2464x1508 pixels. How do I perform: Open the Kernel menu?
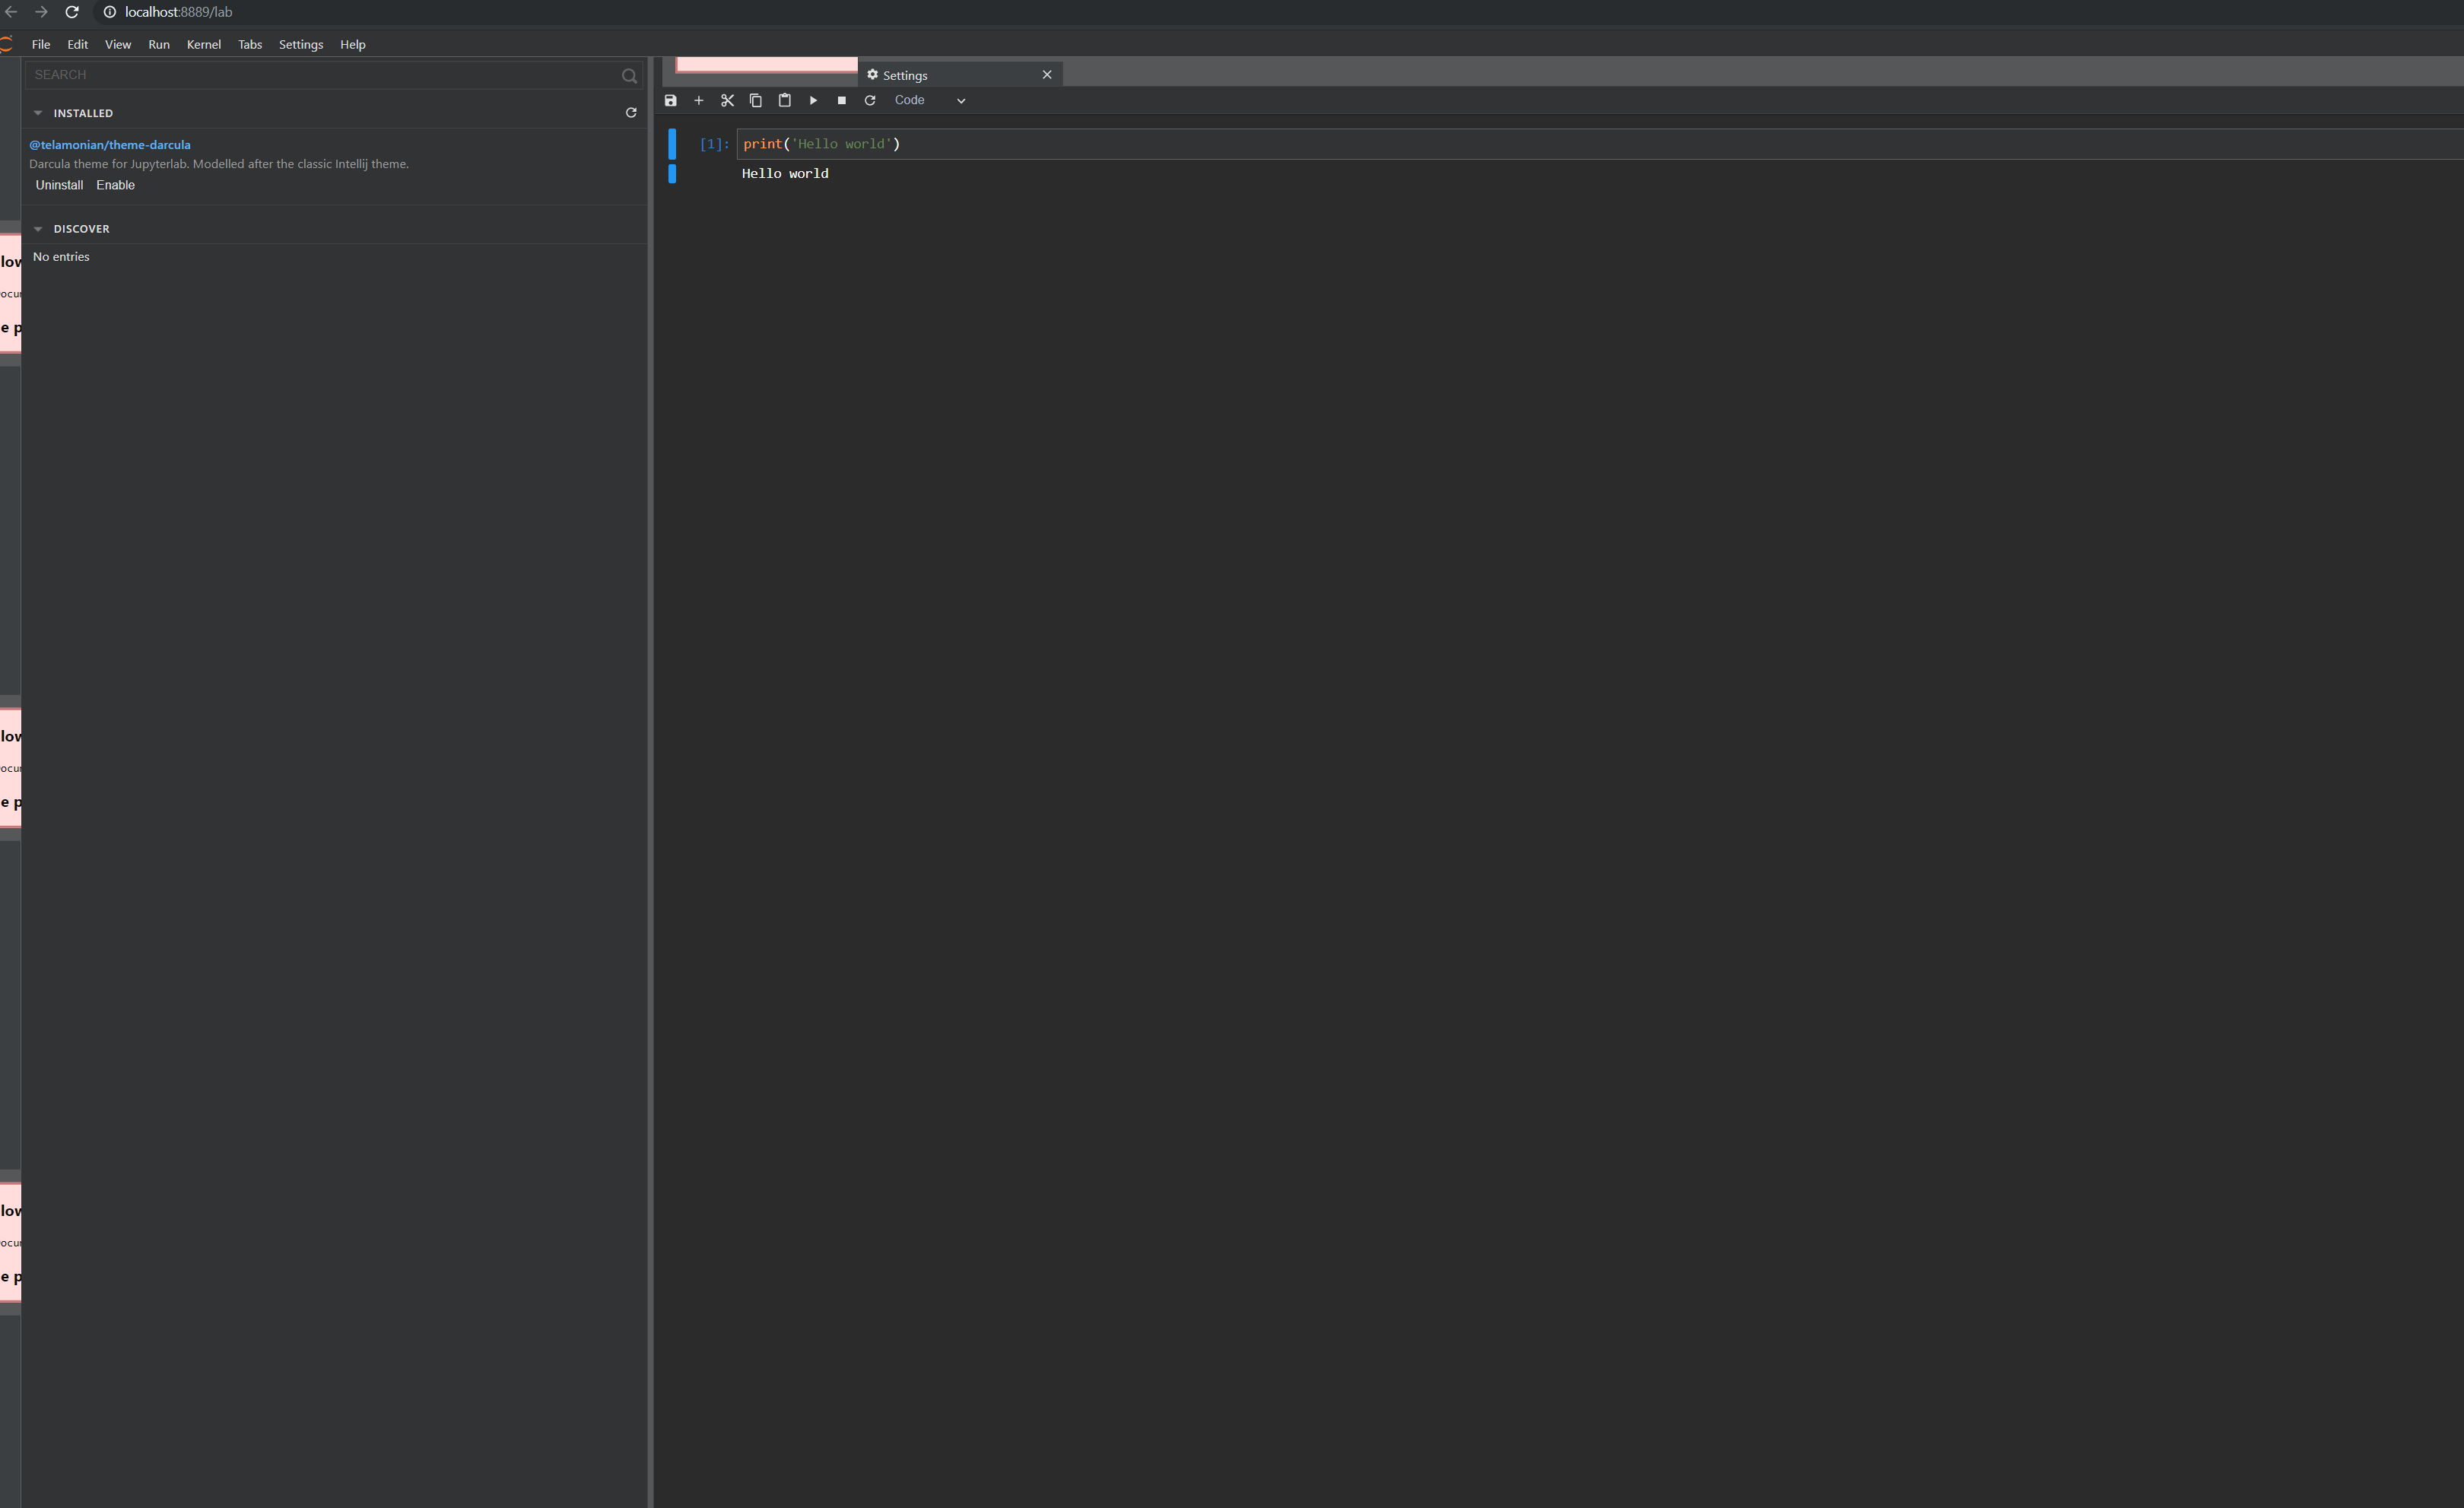coord(203,44)
